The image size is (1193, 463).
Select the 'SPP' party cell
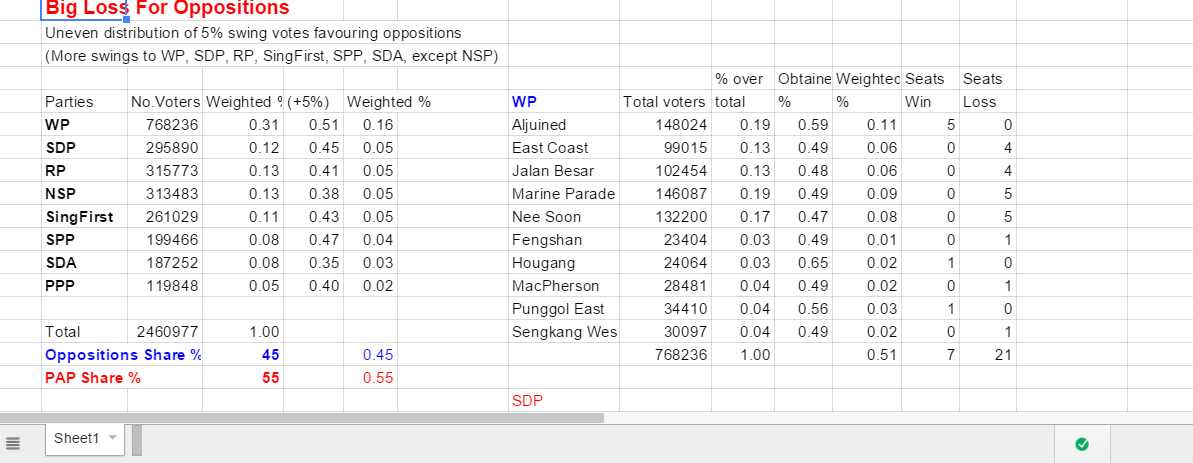[x=84, y=239]
